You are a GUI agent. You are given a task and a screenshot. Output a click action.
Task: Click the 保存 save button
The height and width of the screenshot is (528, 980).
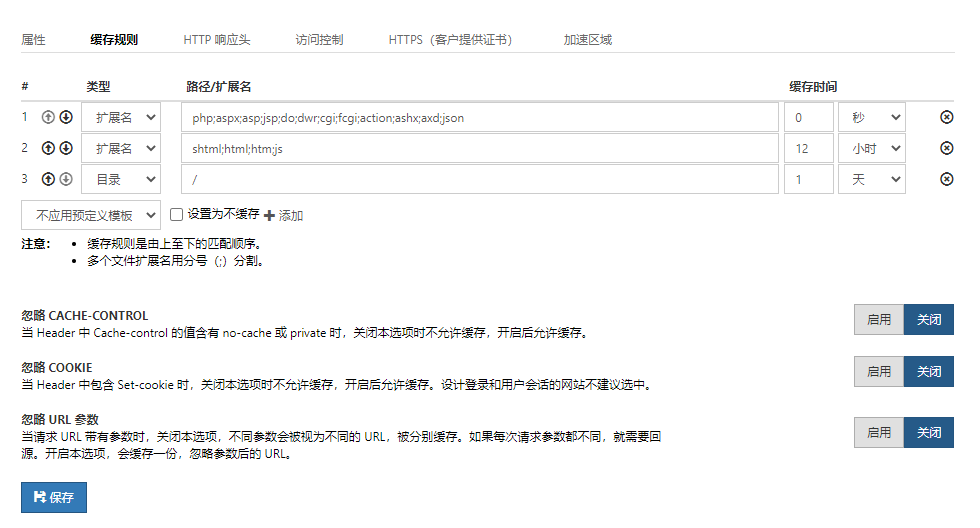[x=54, y=497]
